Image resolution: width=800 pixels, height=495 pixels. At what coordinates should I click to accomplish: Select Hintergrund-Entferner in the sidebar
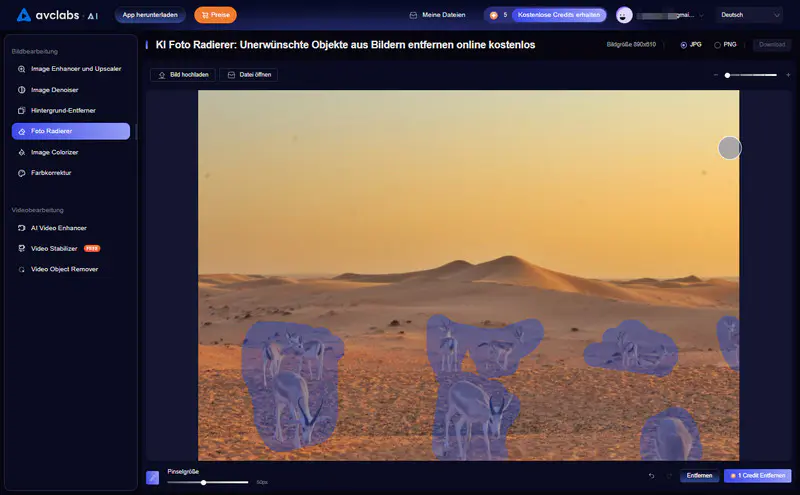pos(63,110)
